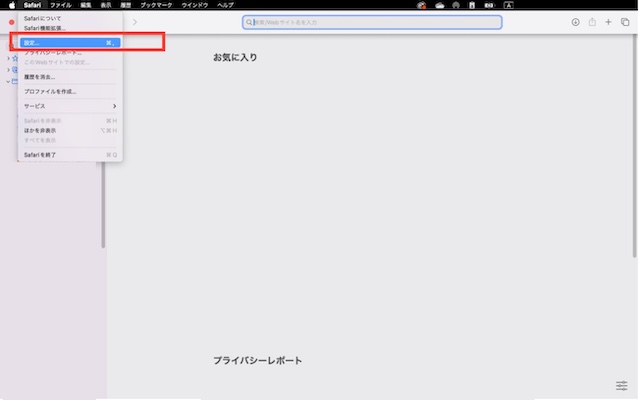This screenshot has width=640, height=400.
Task: Open the ブックマーク menu
Action: tap(156, 5)
